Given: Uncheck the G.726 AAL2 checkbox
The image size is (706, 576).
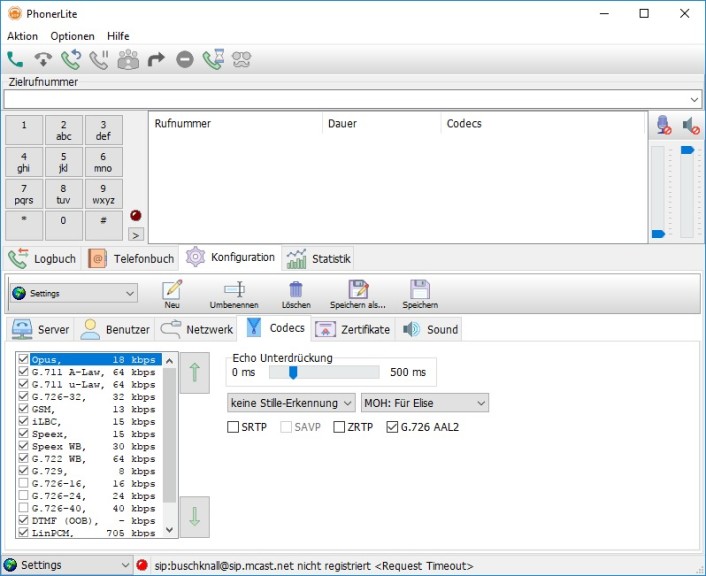Looking at the screenshot, I should point(392,427).
